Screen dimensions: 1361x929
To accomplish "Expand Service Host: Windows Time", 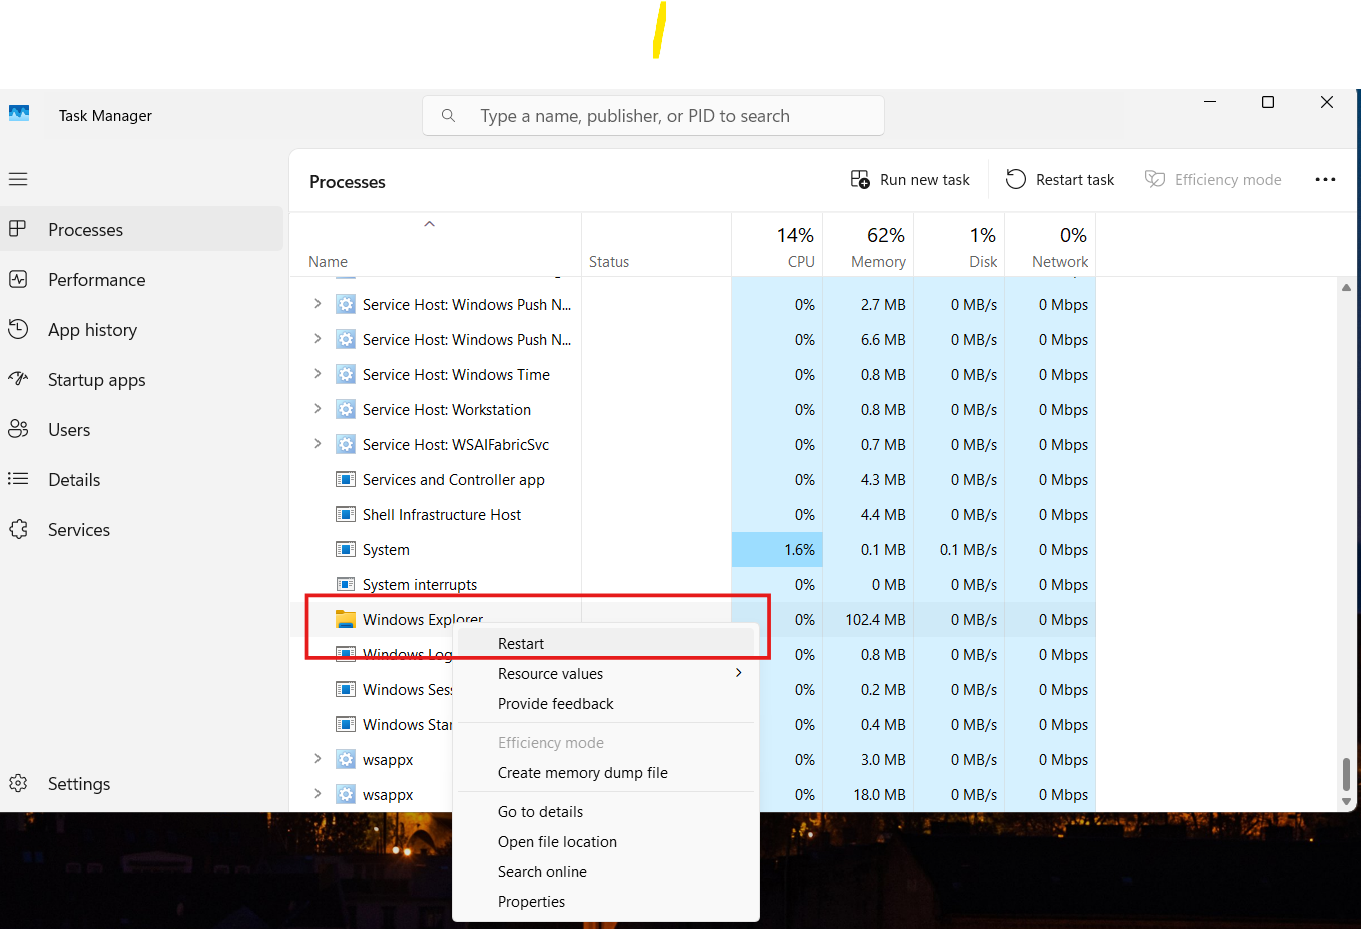I will (317, 374).
